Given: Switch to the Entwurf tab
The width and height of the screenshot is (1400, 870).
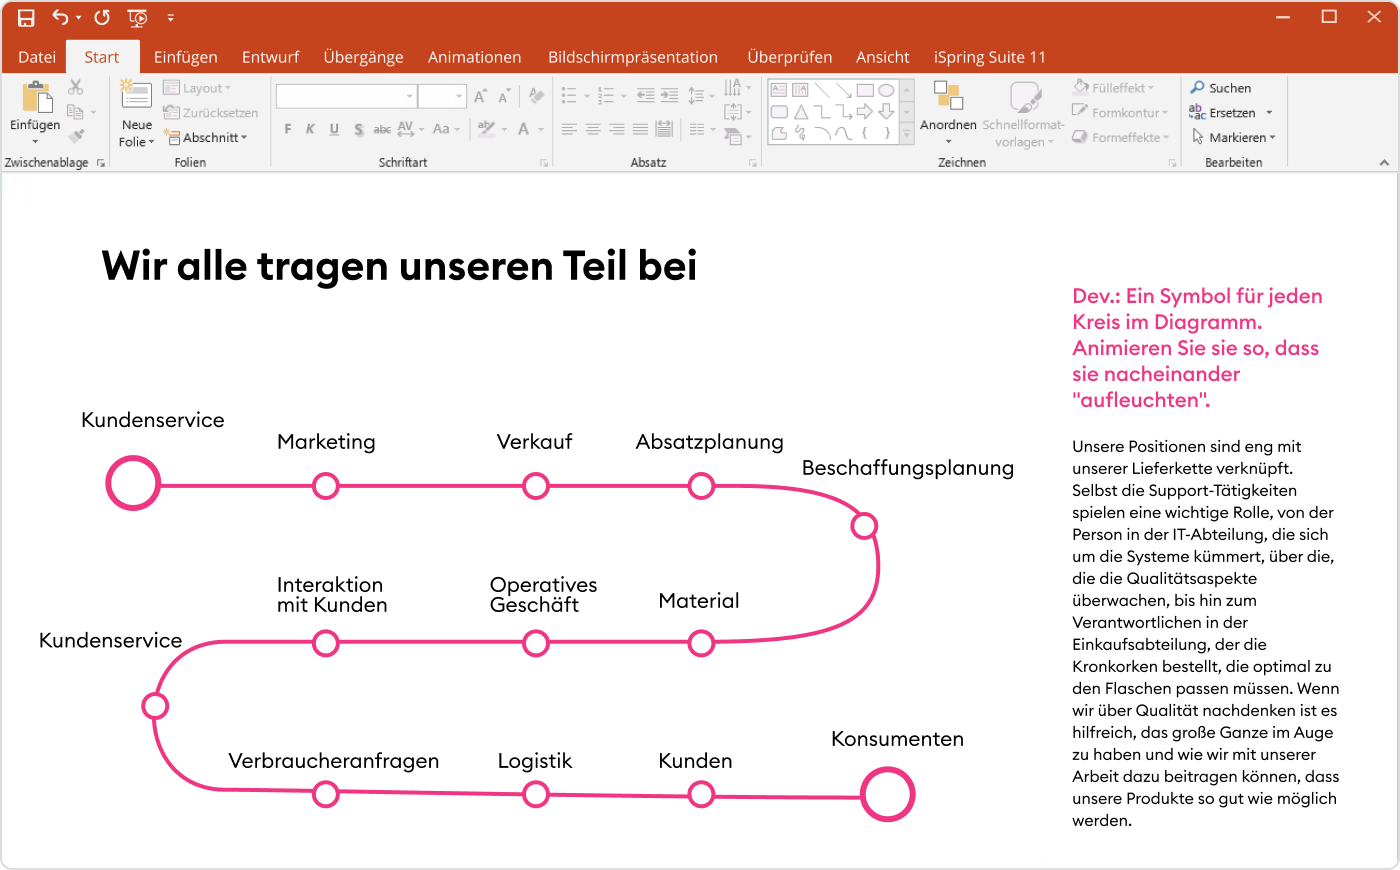Looking at the screenshot, I should (x=270, y=57).
